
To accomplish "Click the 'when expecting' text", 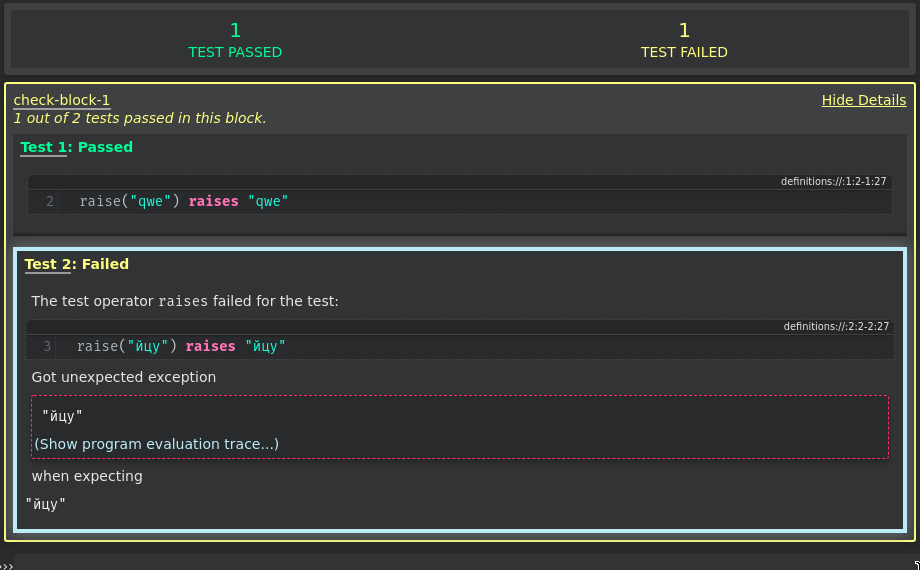I will [87, 476].
